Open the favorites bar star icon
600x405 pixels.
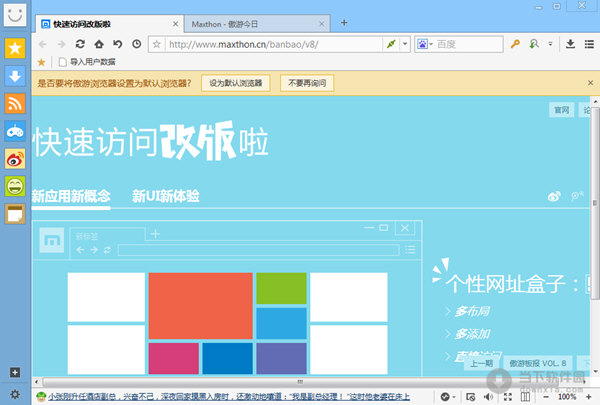pos(41,62)
